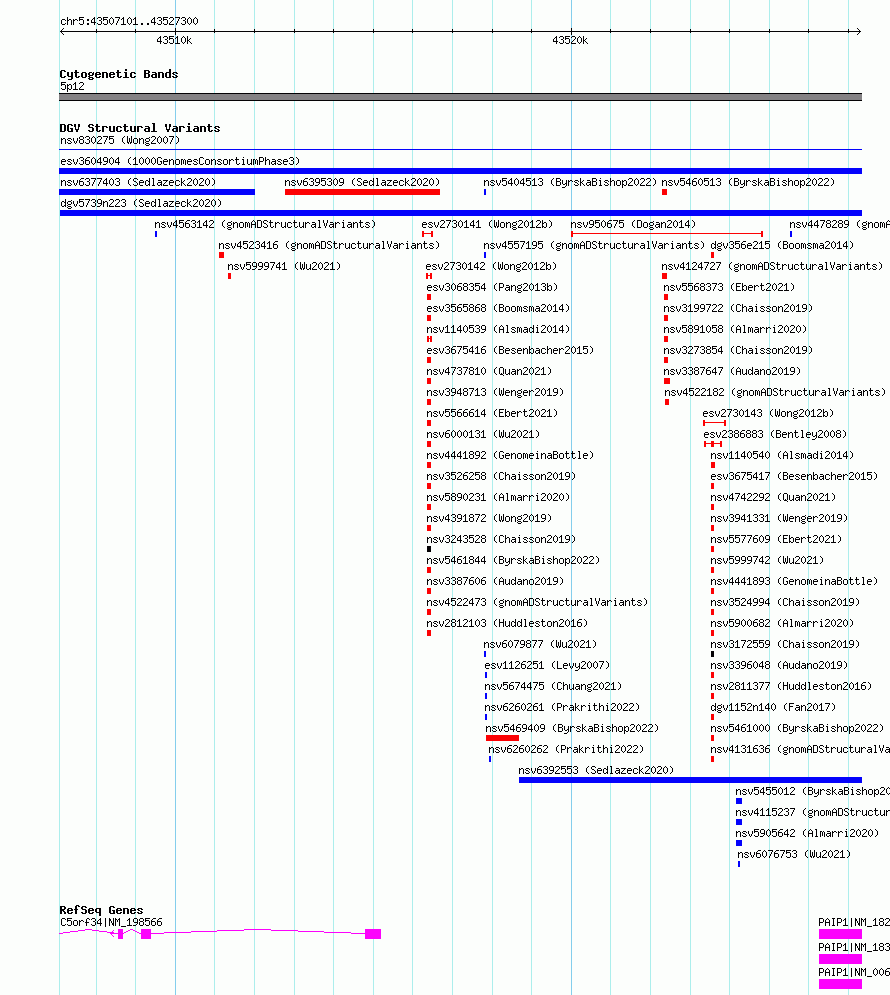Click nsv4737810 (Quan2021) label
The height and width of the screenshot is (995, 890).
click(x=489, y=371)
